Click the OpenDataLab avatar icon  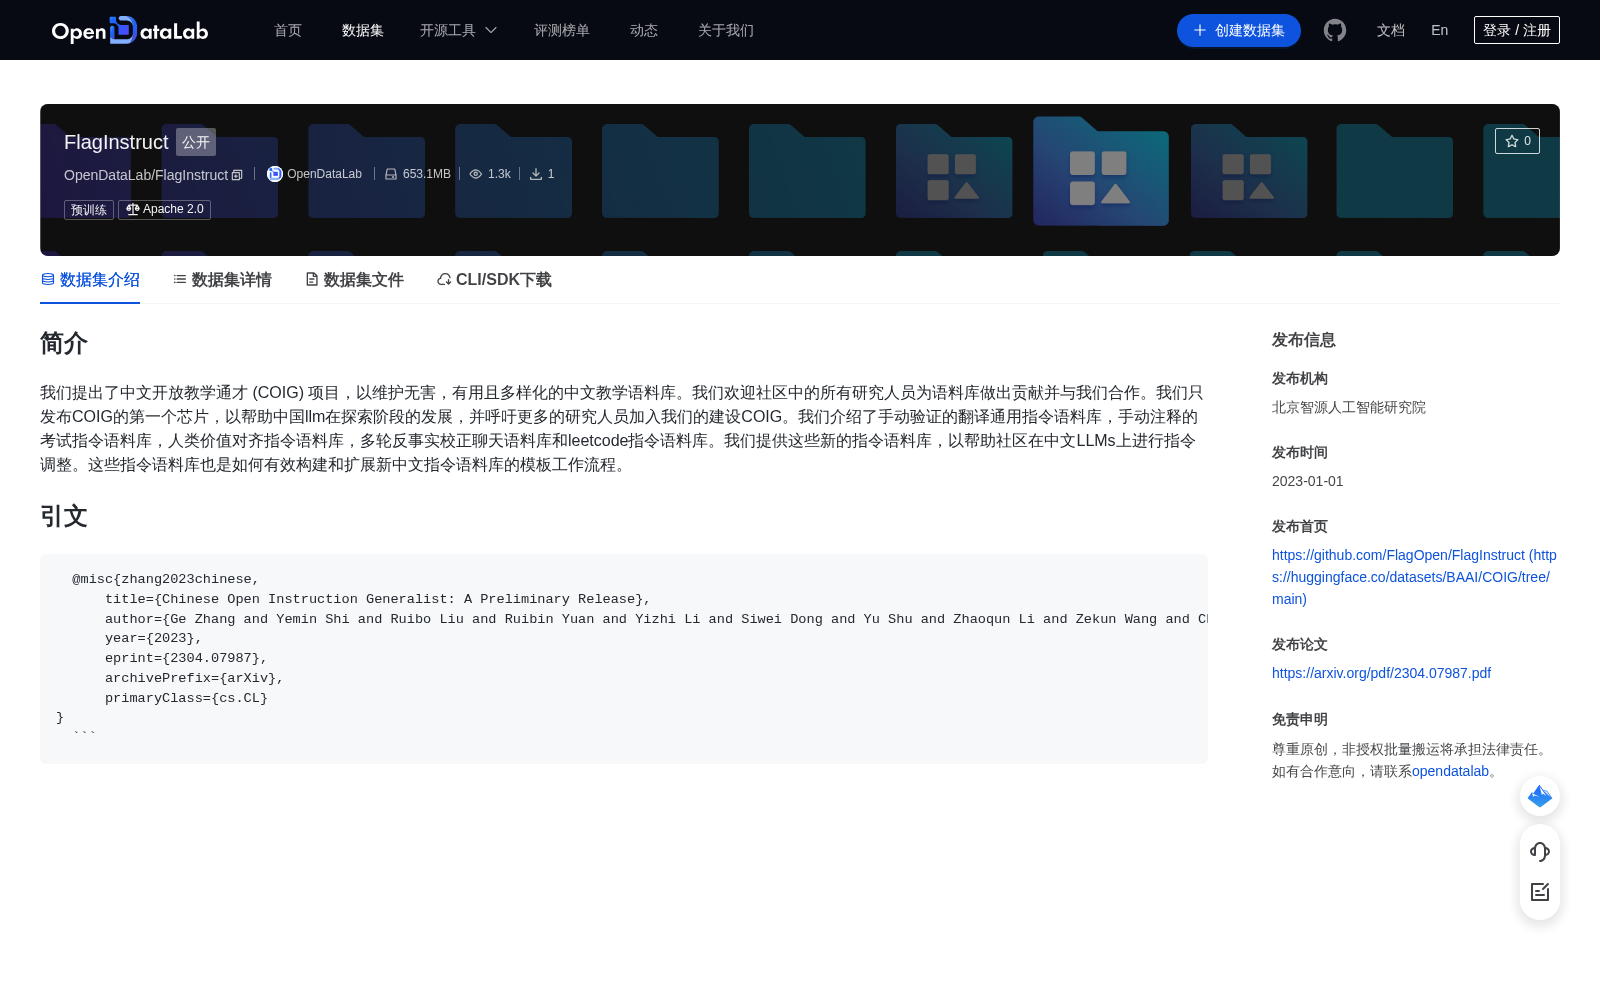275,174
